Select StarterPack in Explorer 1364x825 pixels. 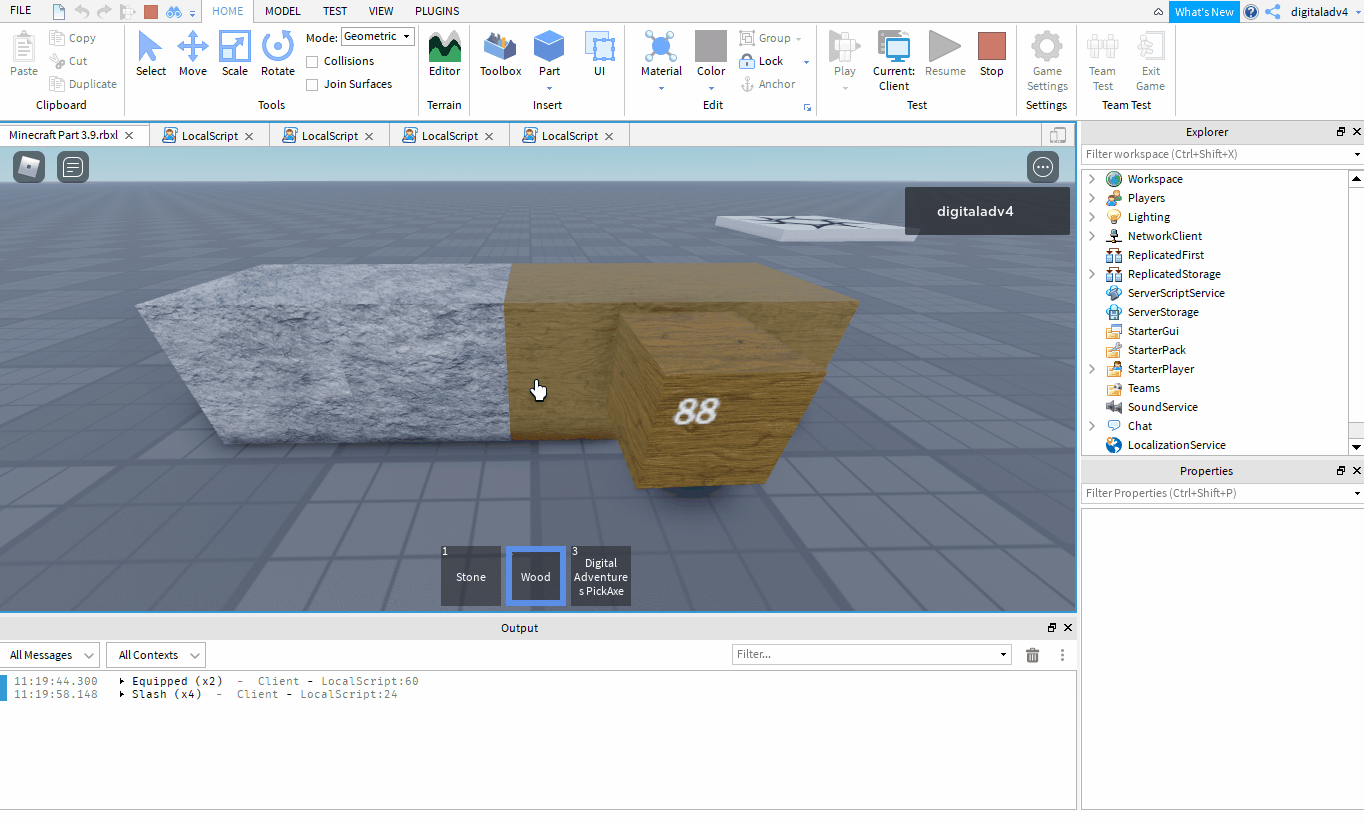tap(1156, 350)
